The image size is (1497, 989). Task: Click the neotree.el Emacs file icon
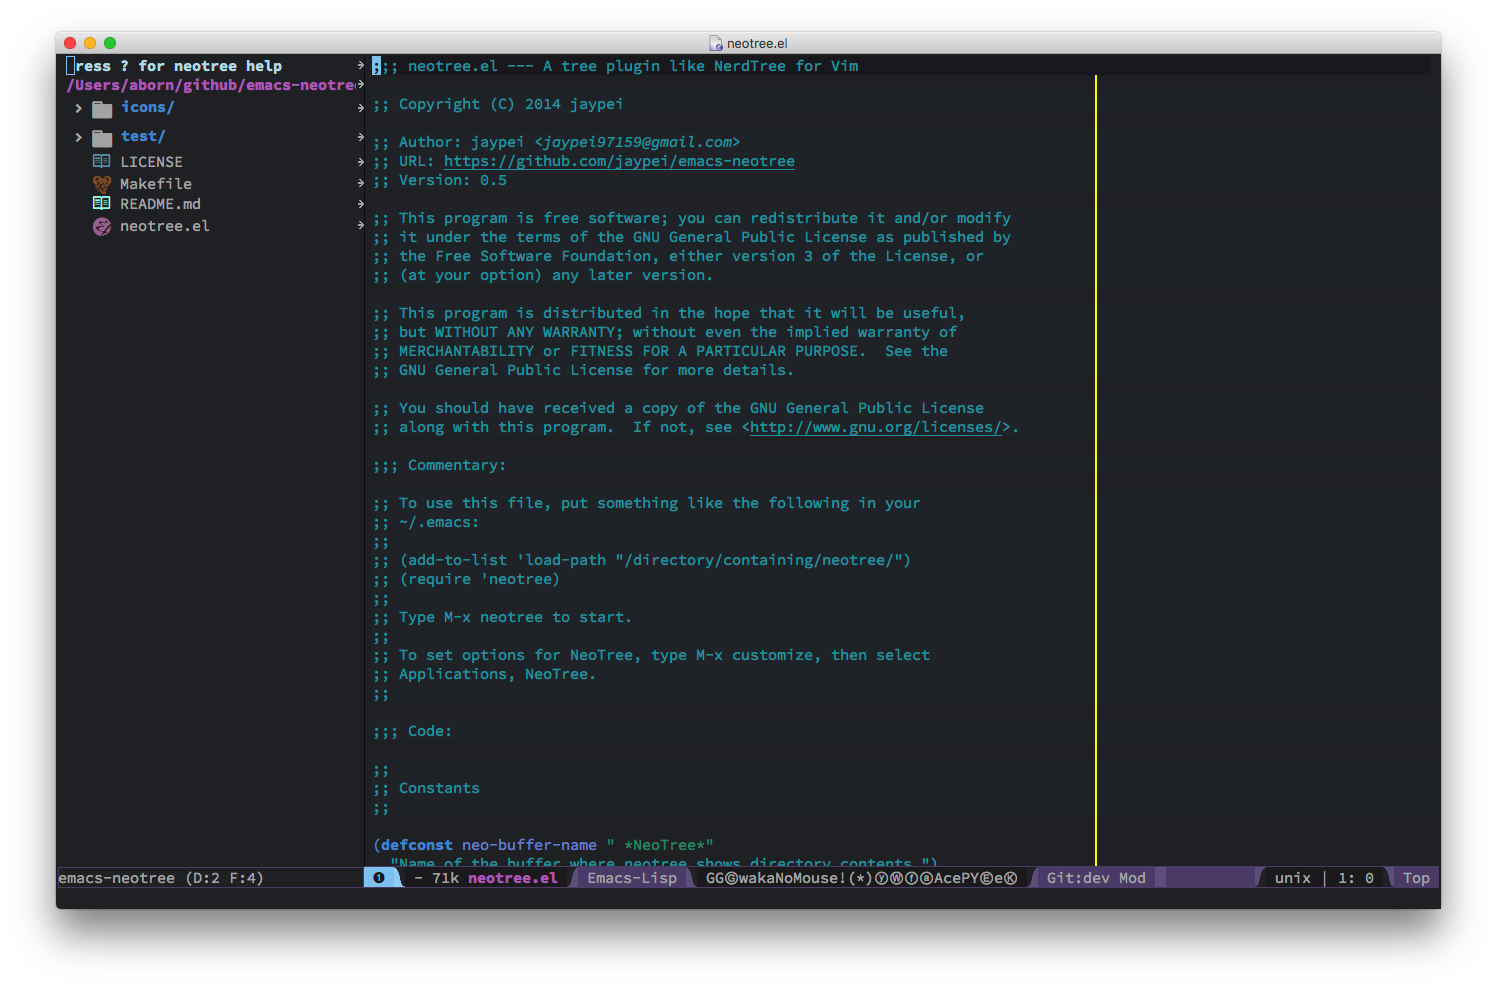pyautogui.click(x=101, y=227)
